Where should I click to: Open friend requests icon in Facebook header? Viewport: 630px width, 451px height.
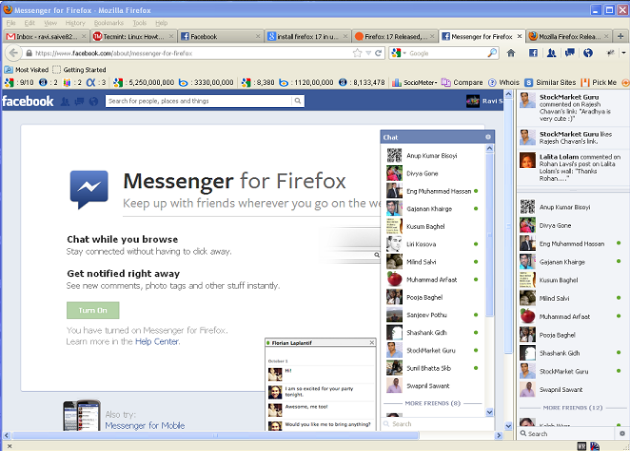point(65,101)
